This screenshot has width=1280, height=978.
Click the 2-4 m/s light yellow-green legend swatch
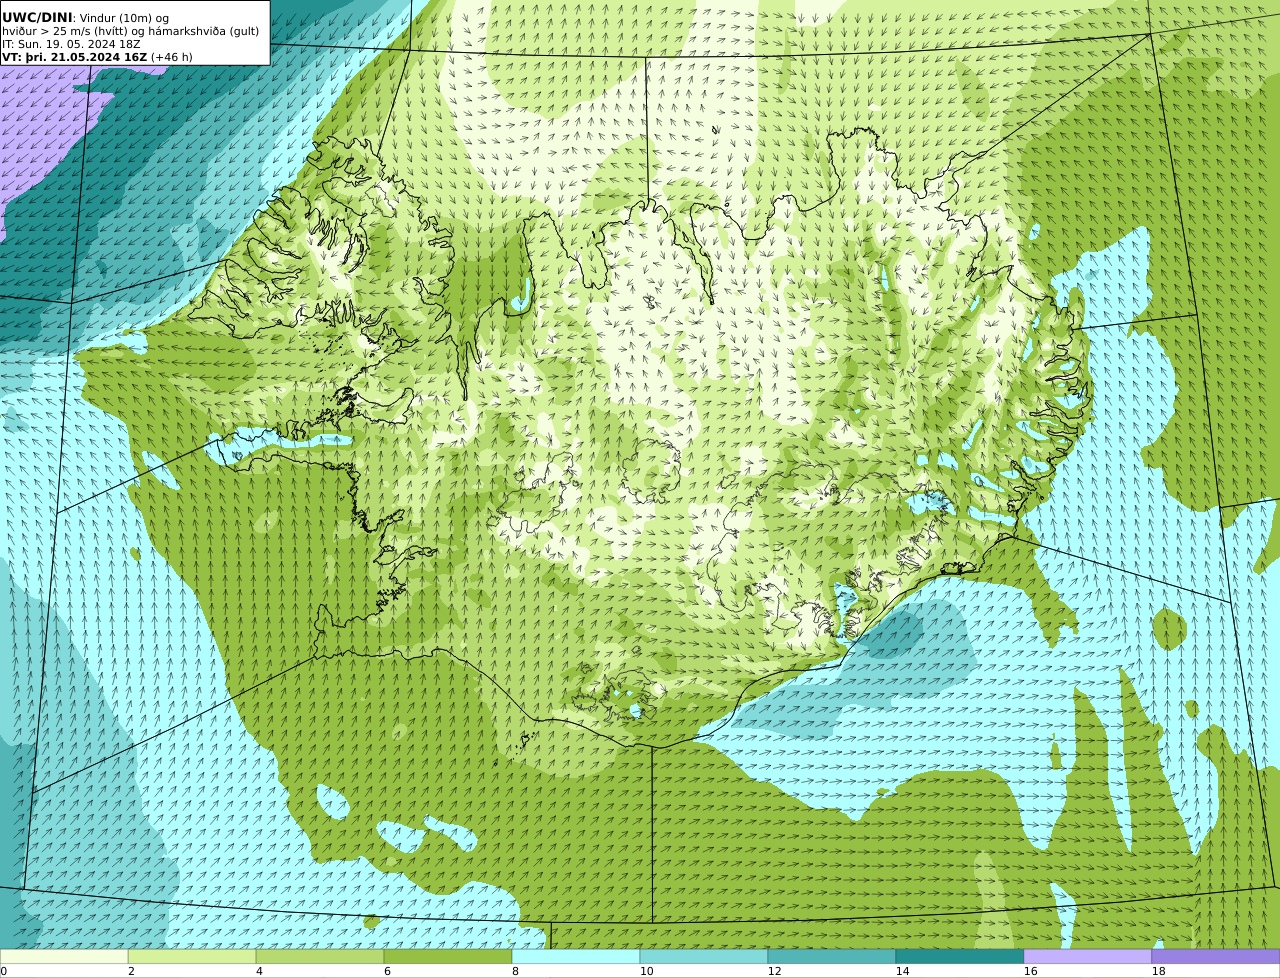click(x=192, y=956)
